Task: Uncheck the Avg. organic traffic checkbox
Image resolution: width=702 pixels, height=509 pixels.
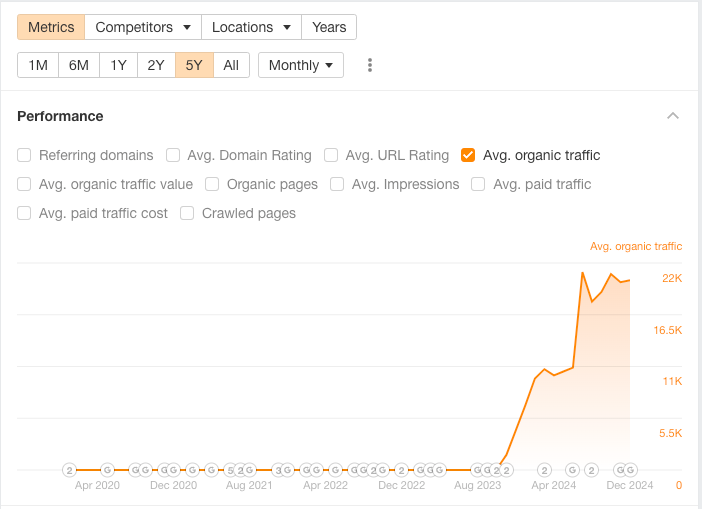Action: (468, 155)
